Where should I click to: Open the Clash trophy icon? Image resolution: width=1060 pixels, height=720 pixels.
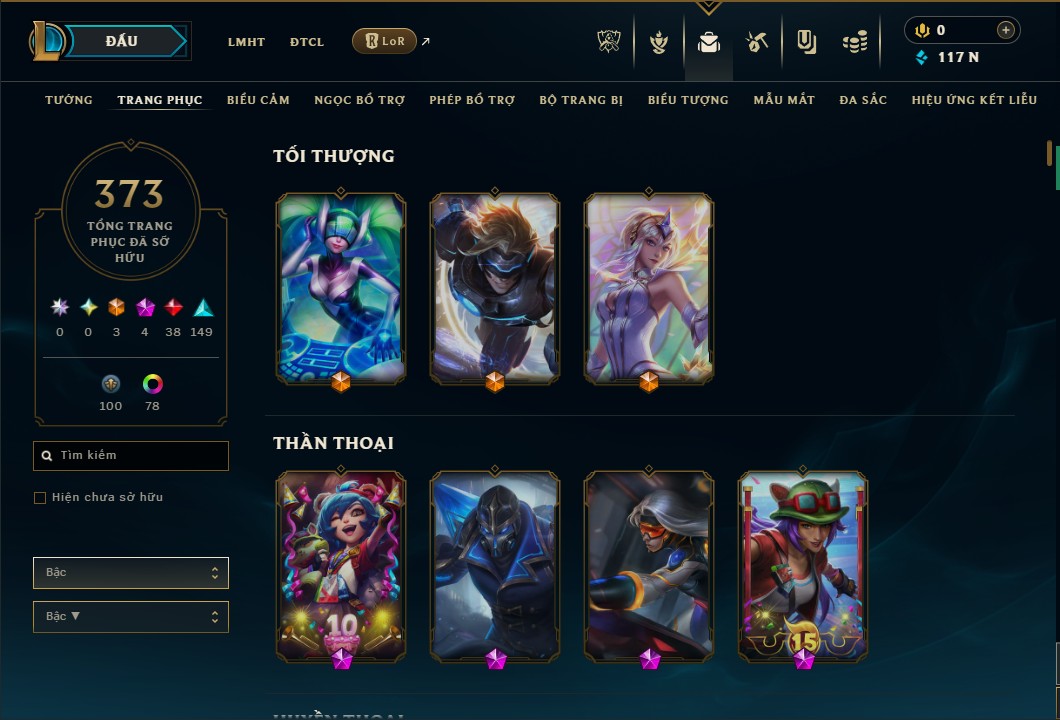click(x=609, y=42)
